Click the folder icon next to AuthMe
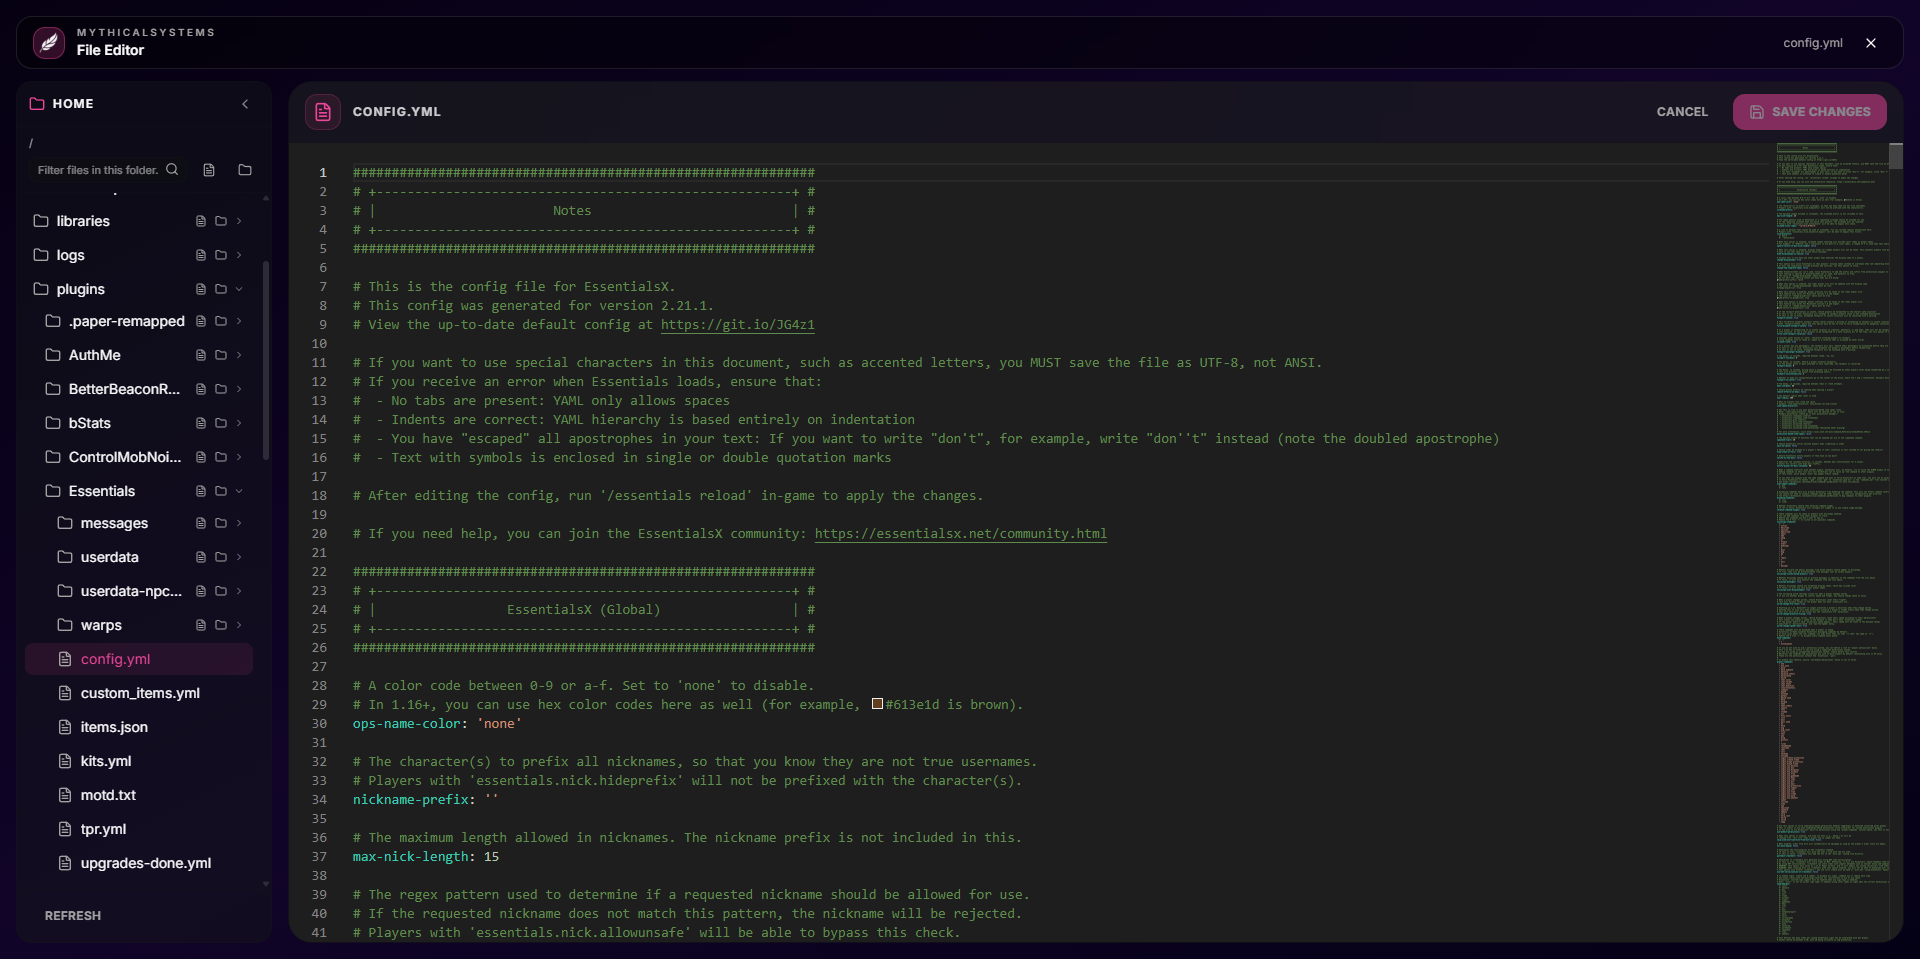Screen dimensions: 1920x959 [x=222, y=355]
